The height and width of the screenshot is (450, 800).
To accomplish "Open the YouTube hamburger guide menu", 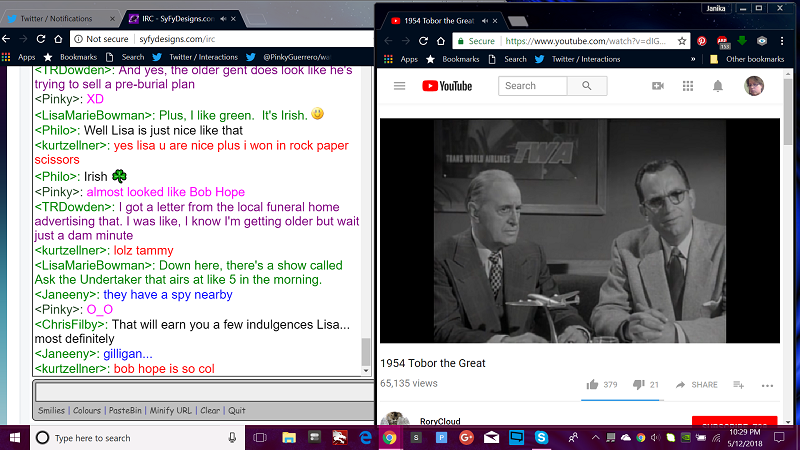I will pos(399,86).
